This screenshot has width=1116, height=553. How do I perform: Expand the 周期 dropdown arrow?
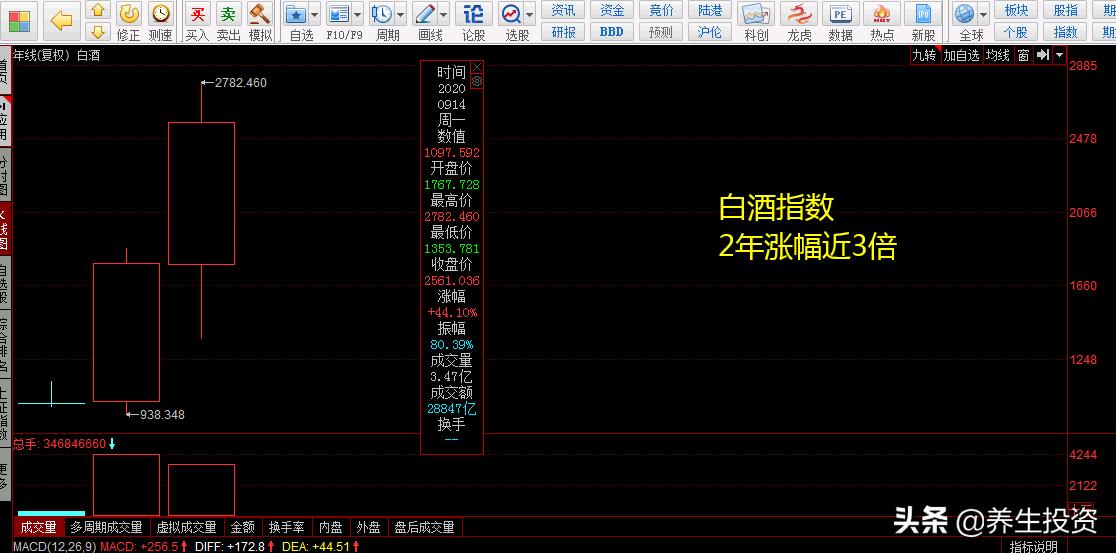pyautogui.click(x=400, y=14)
